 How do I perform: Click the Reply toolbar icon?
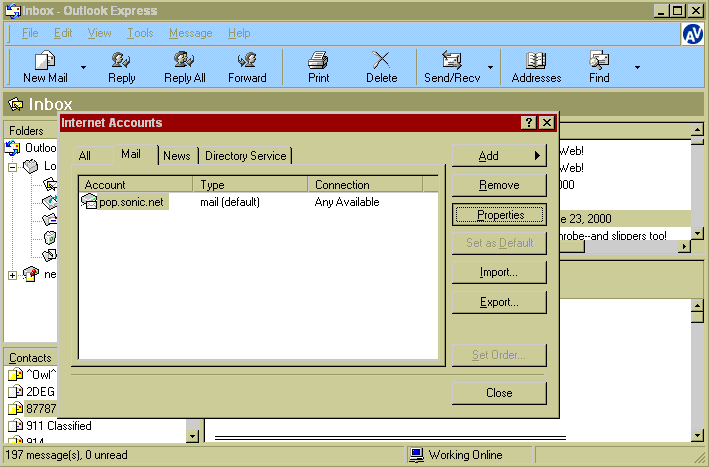pos(121,60)
